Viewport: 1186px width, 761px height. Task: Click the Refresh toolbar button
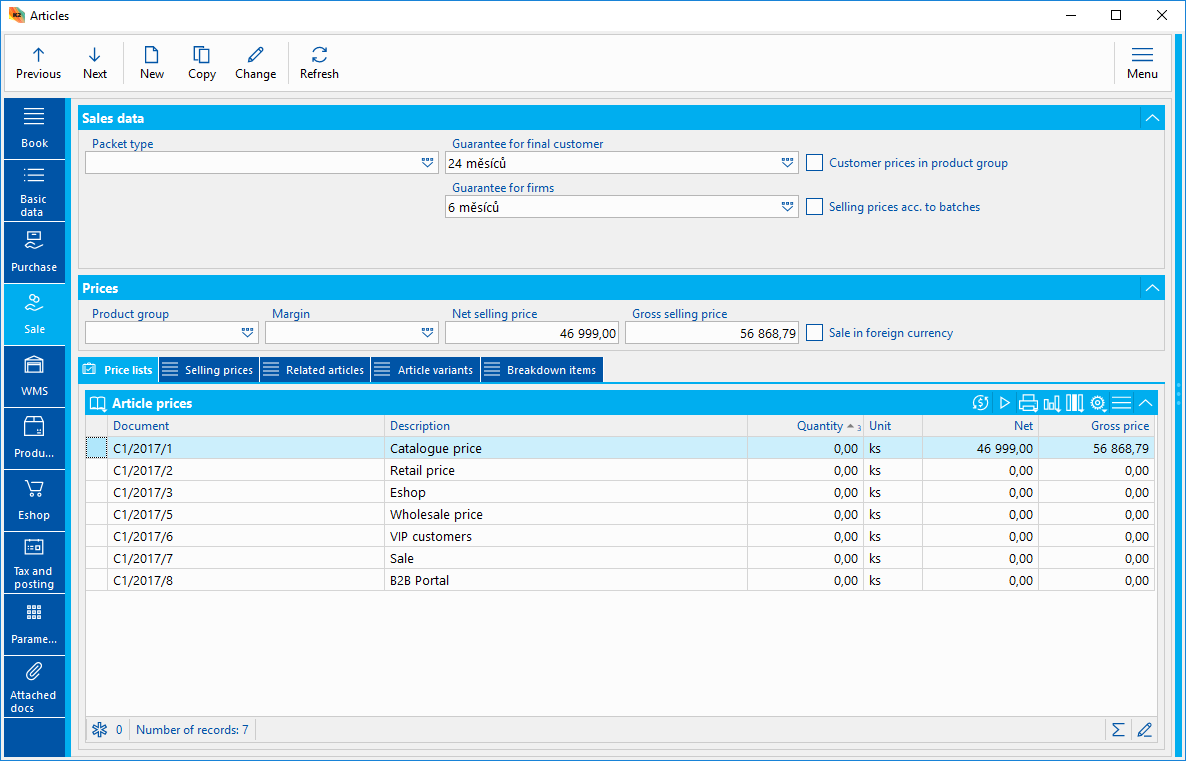[319, 63]
